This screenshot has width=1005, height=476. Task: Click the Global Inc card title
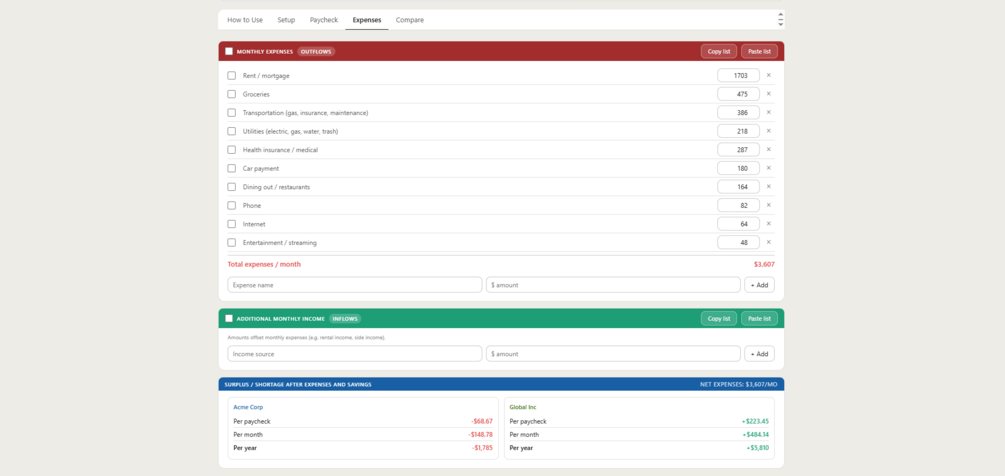[523, 407]
